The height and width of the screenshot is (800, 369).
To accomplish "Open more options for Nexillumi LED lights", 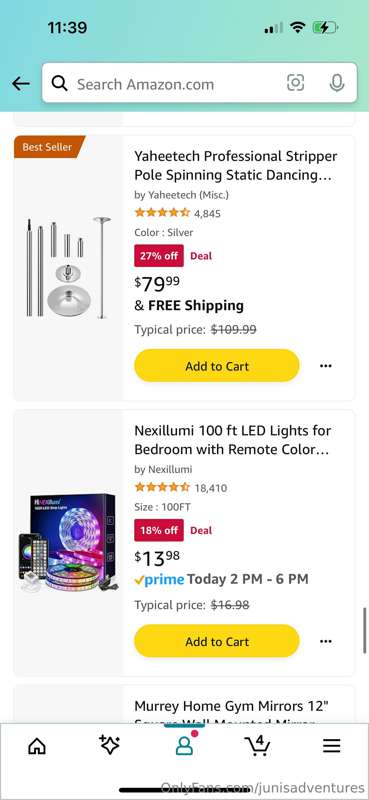I will point(326,641).
